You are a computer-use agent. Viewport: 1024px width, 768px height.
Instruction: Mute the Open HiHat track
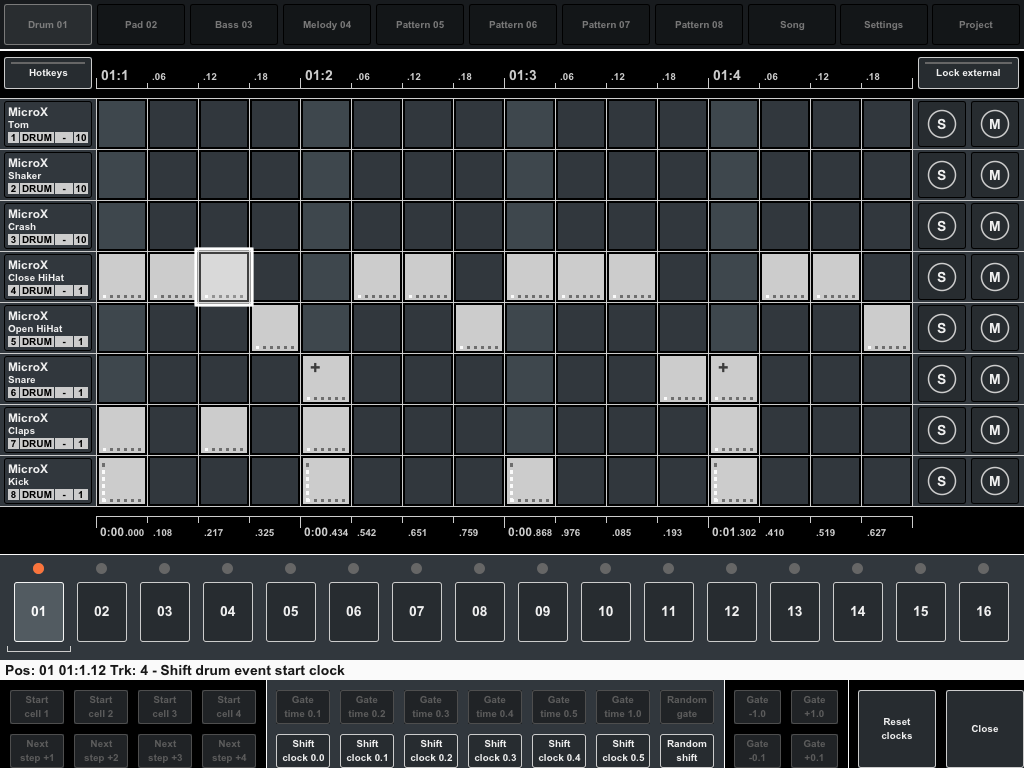point(995,328)
